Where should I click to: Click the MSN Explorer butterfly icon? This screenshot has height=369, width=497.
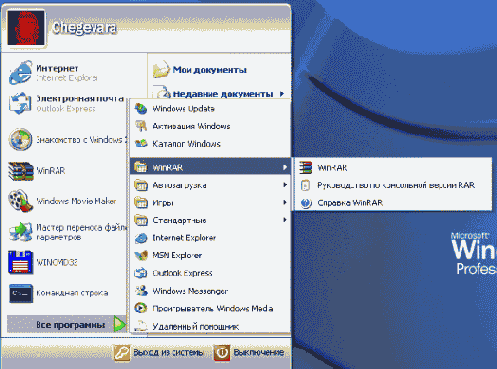(141, 255)
